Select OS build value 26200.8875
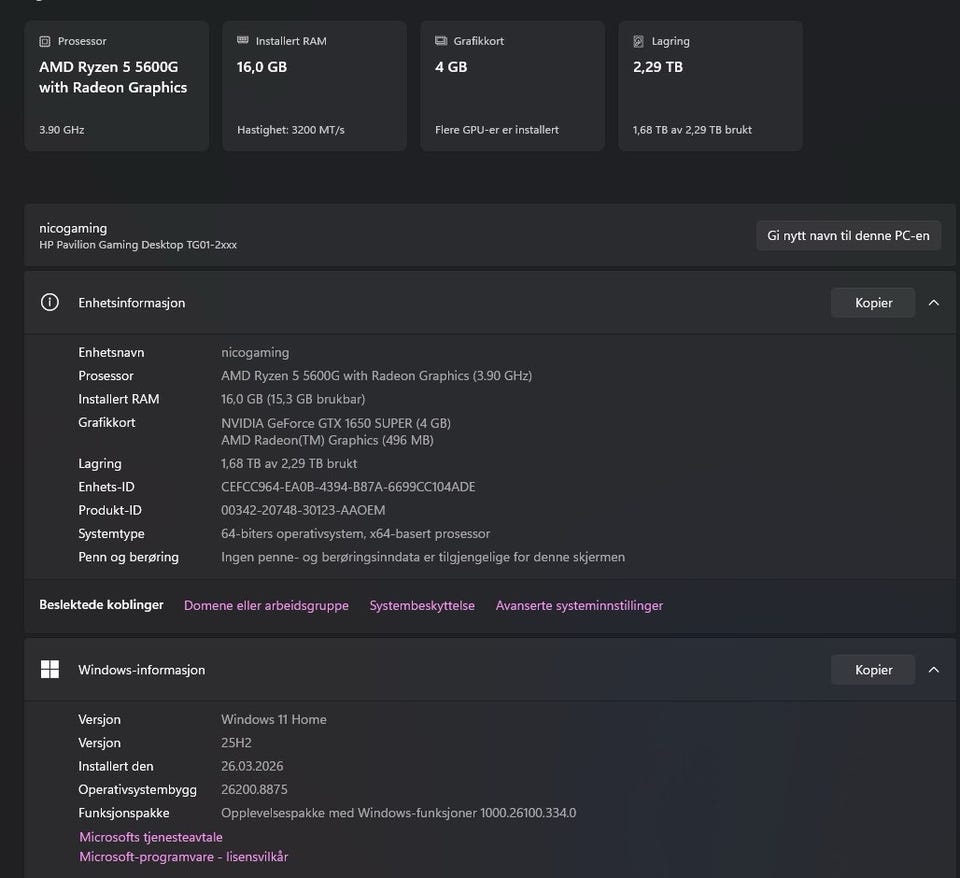The image size is (960, 878). click(254, 789)
